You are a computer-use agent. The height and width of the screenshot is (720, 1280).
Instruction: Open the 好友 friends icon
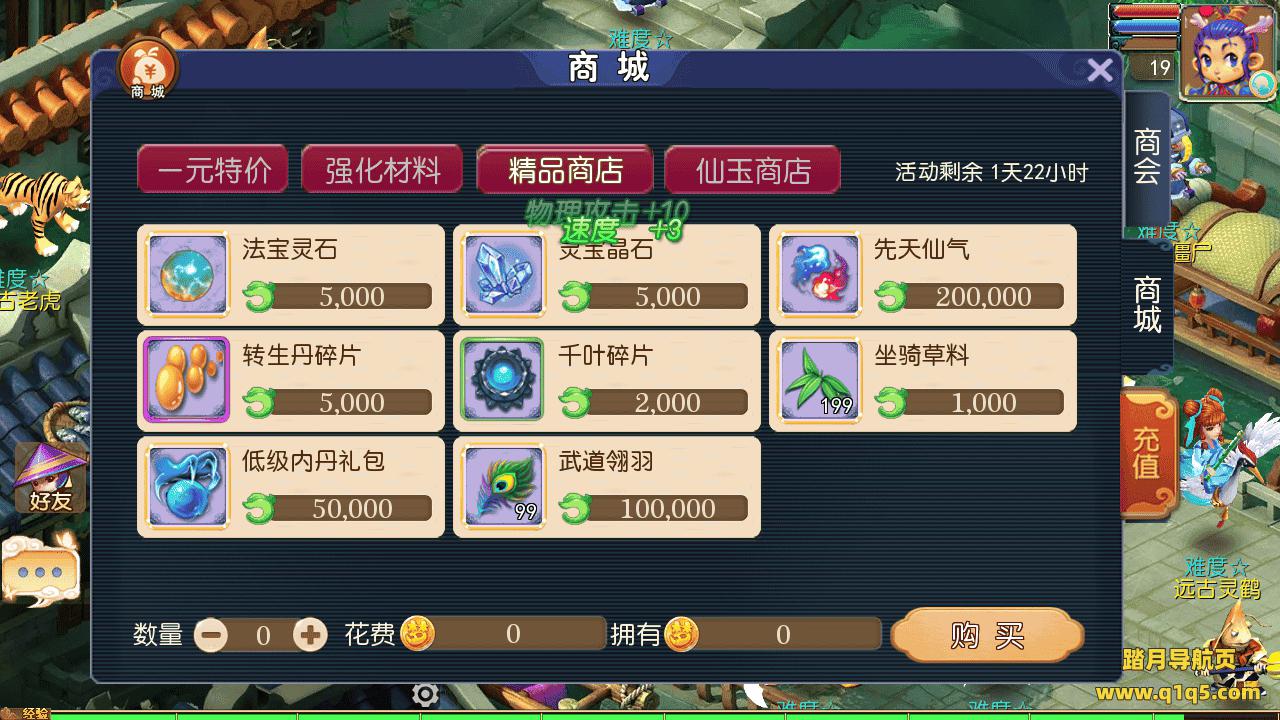pos(49,478)
